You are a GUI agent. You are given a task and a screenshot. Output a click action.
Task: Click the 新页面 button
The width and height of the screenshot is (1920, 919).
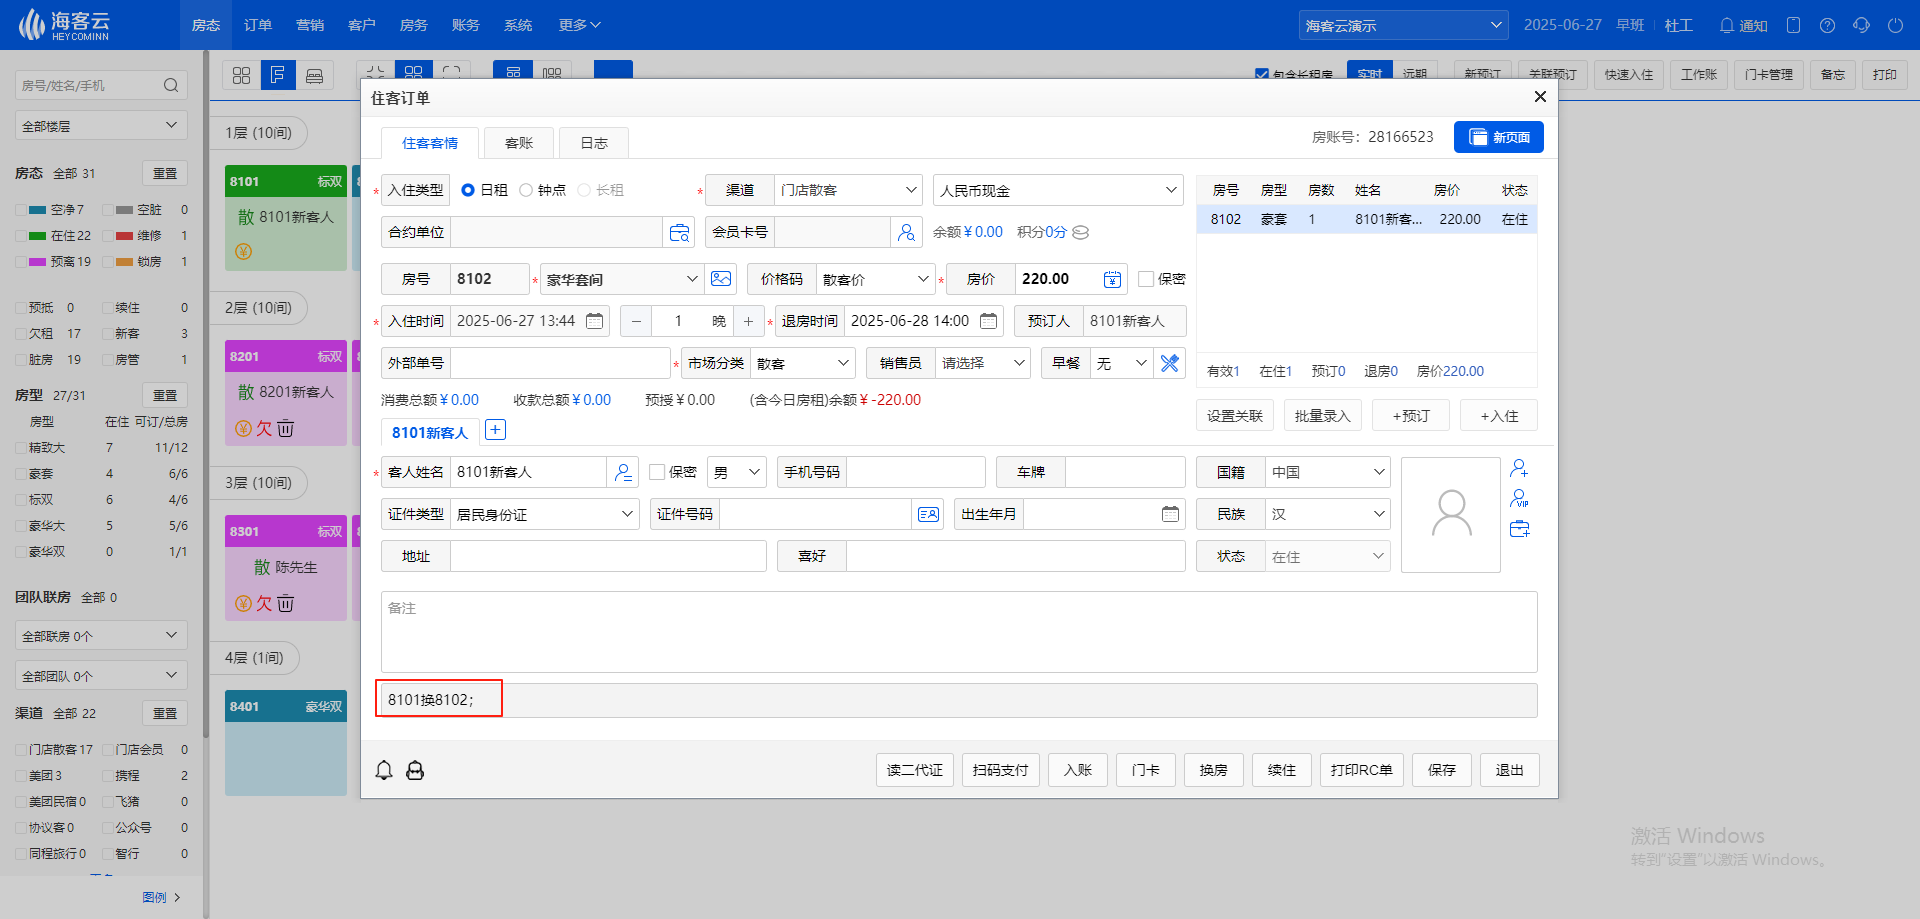pos(1499,137)
